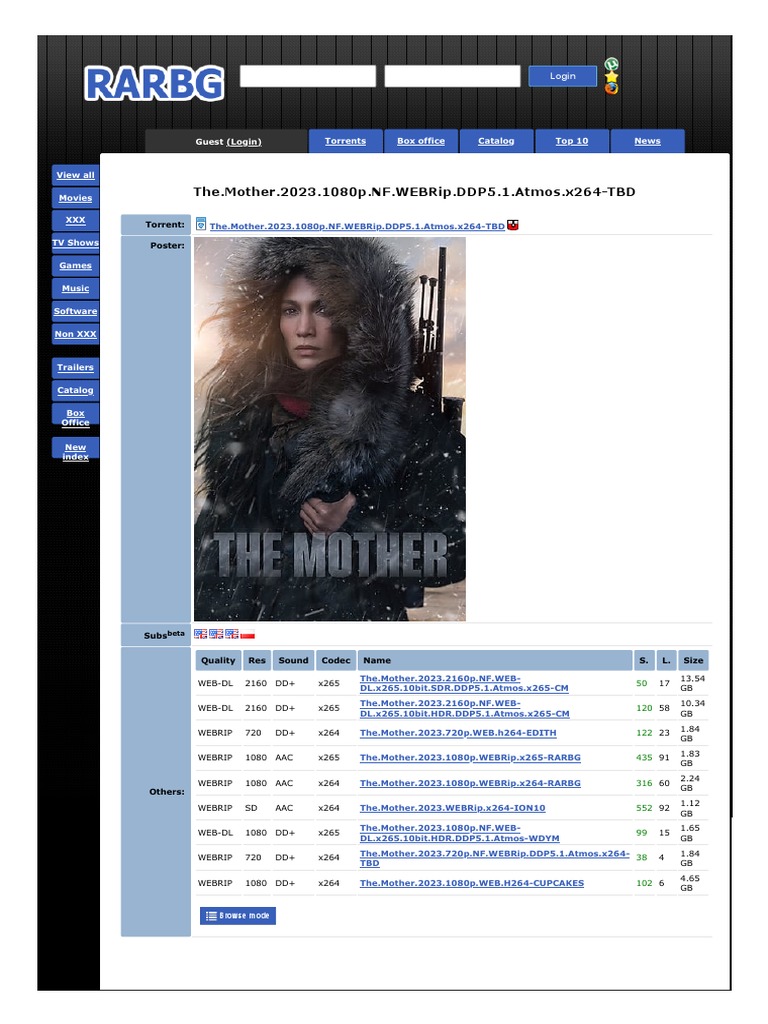Open the 720p NF WEBRip x264-TBD link
The width and height of the screenshot is (768, 1024).
coord(494,858)
